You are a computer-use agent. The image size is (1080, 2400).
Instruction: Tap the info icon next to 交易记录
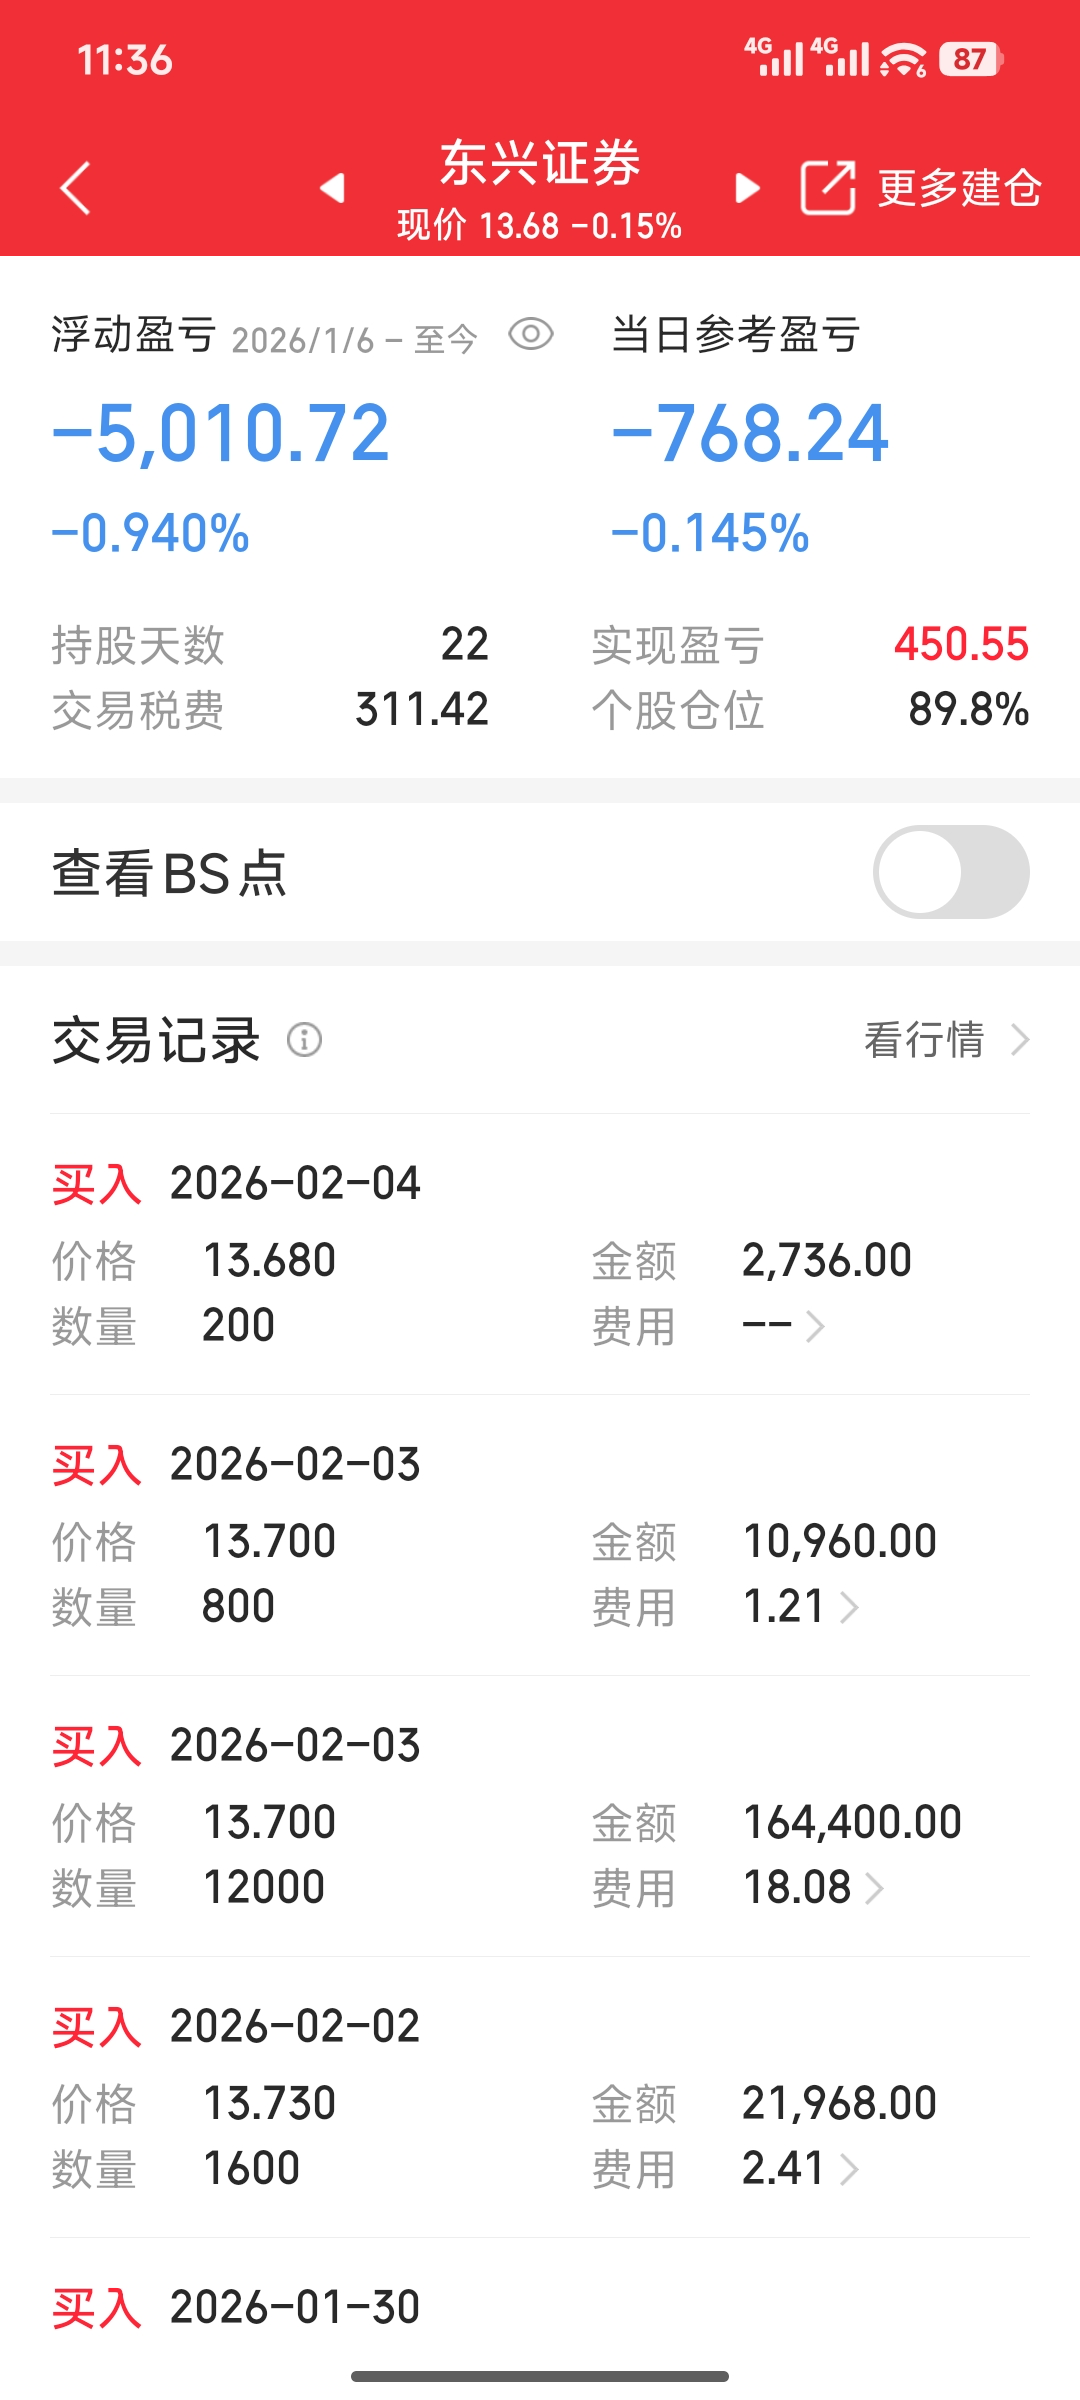click(x=305, y=1040)
